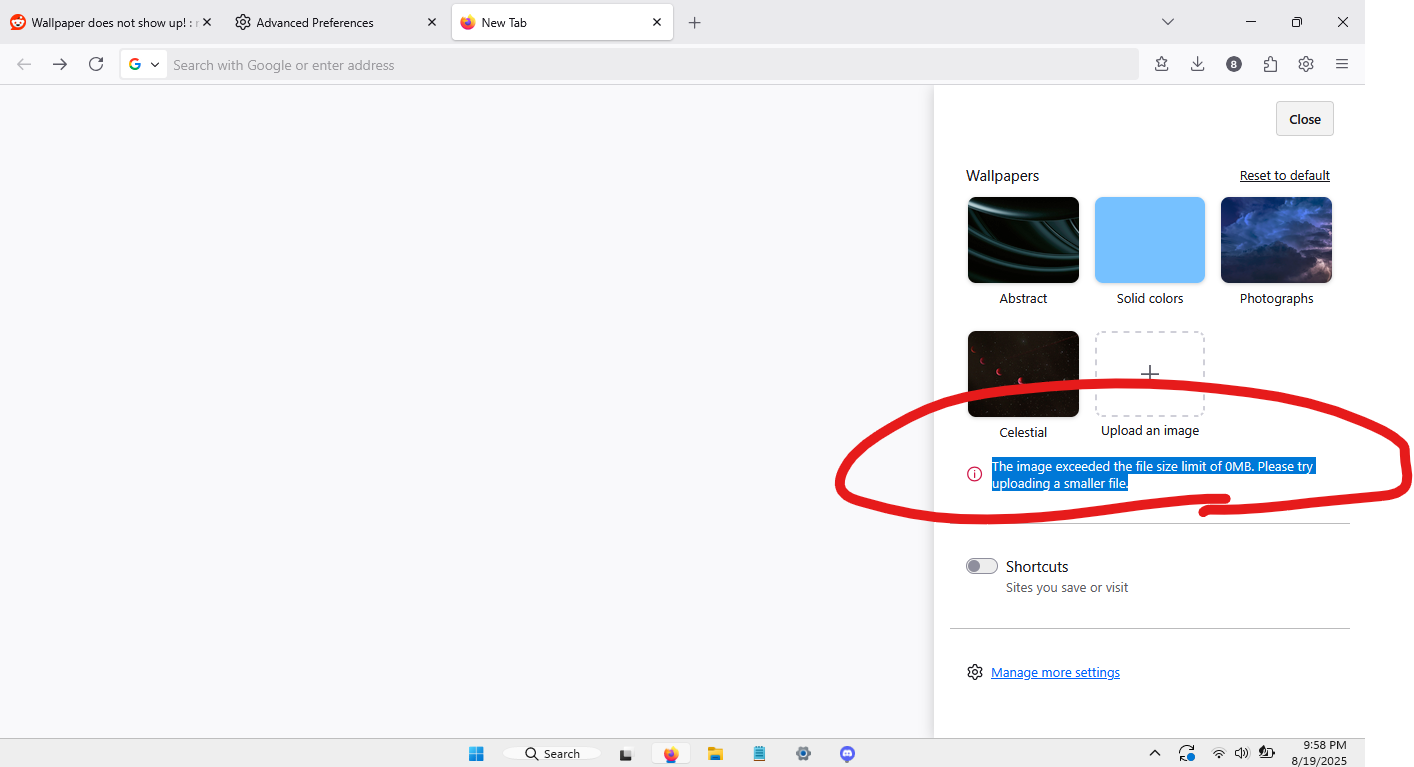This screenshot has height=767, width=1414.
Task: Show hidden icons in the system tray
Action: [x=1154, y=753]
